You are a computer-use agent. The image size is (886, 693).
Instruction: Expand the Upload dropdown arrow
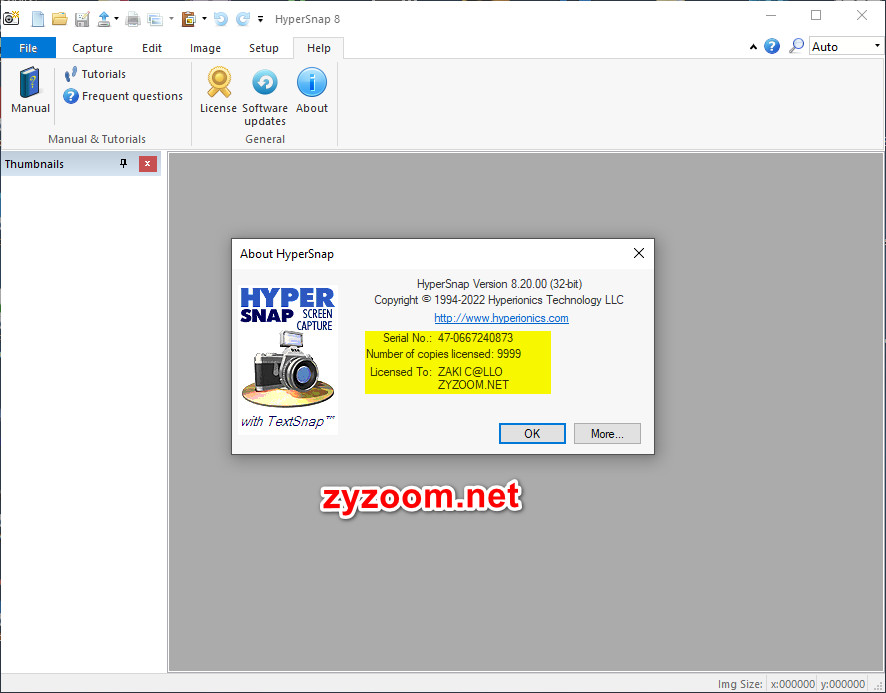coord(116,19)
